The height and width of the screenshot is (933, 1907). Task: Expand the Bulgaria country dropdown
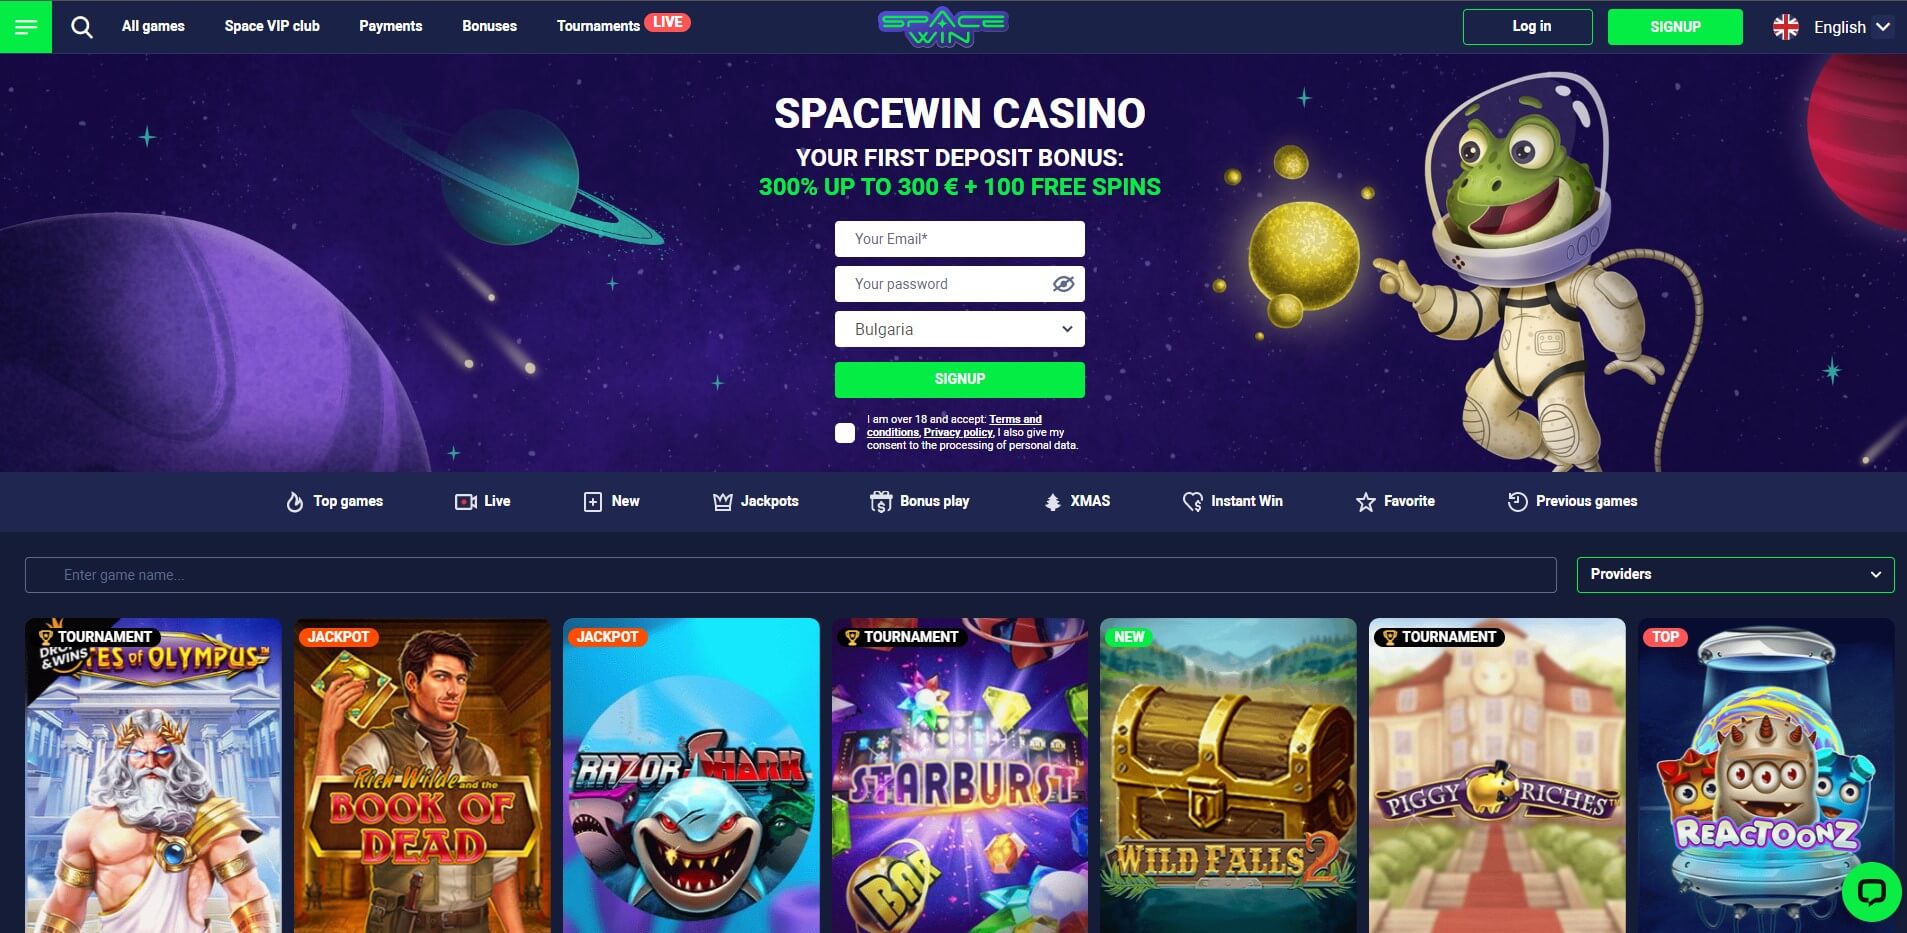pos(960,329)
